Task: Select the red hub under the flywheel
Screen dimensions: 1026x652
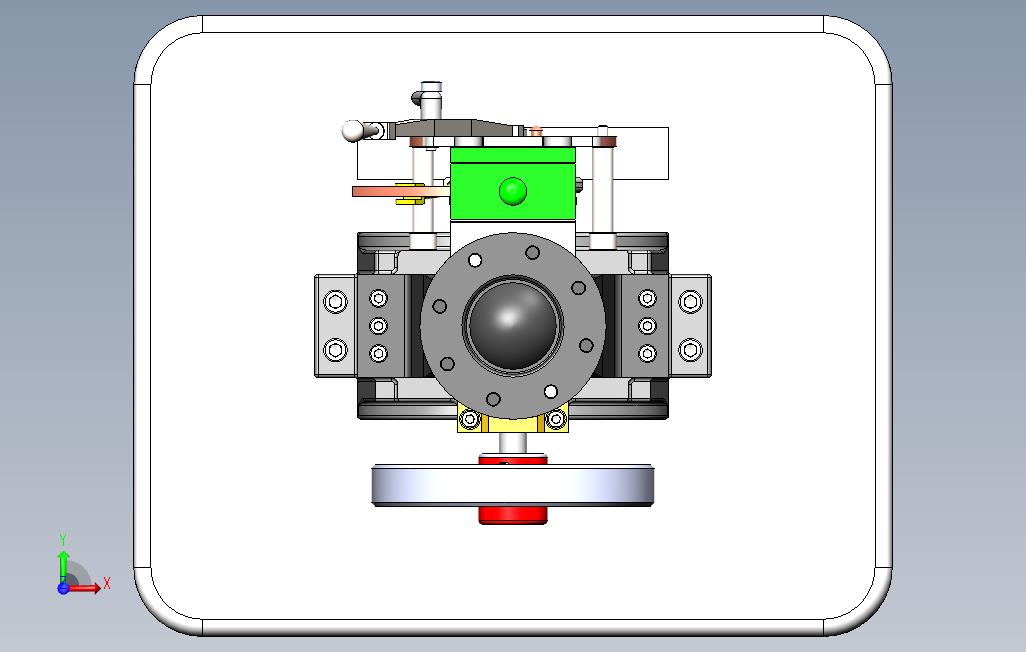Action: [513, 515]
